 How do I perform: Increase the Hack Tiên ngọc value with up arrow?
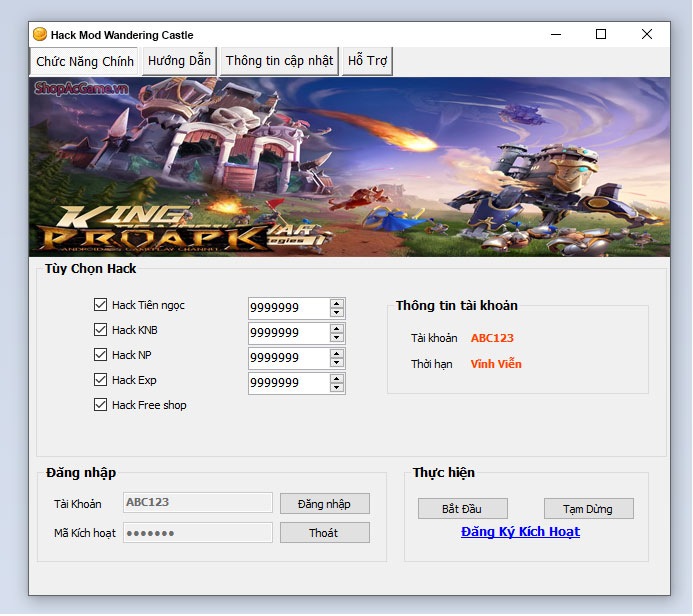[337, 304]
